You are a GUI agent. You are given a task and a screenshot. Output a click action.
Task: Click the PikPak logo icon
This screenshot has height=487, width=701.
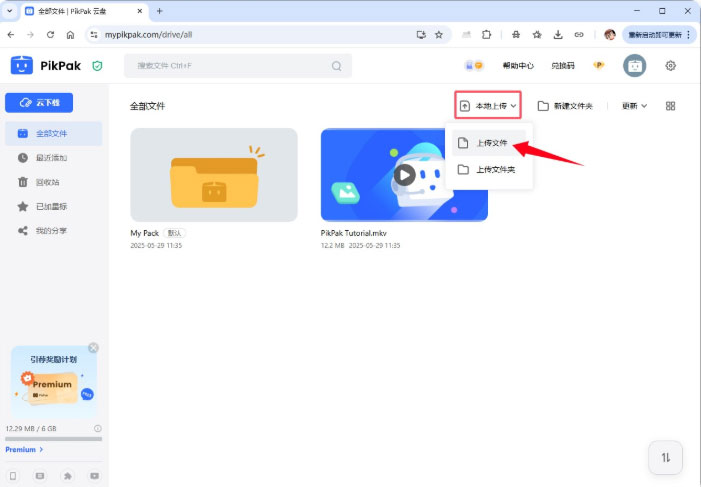tap(21, 65)
